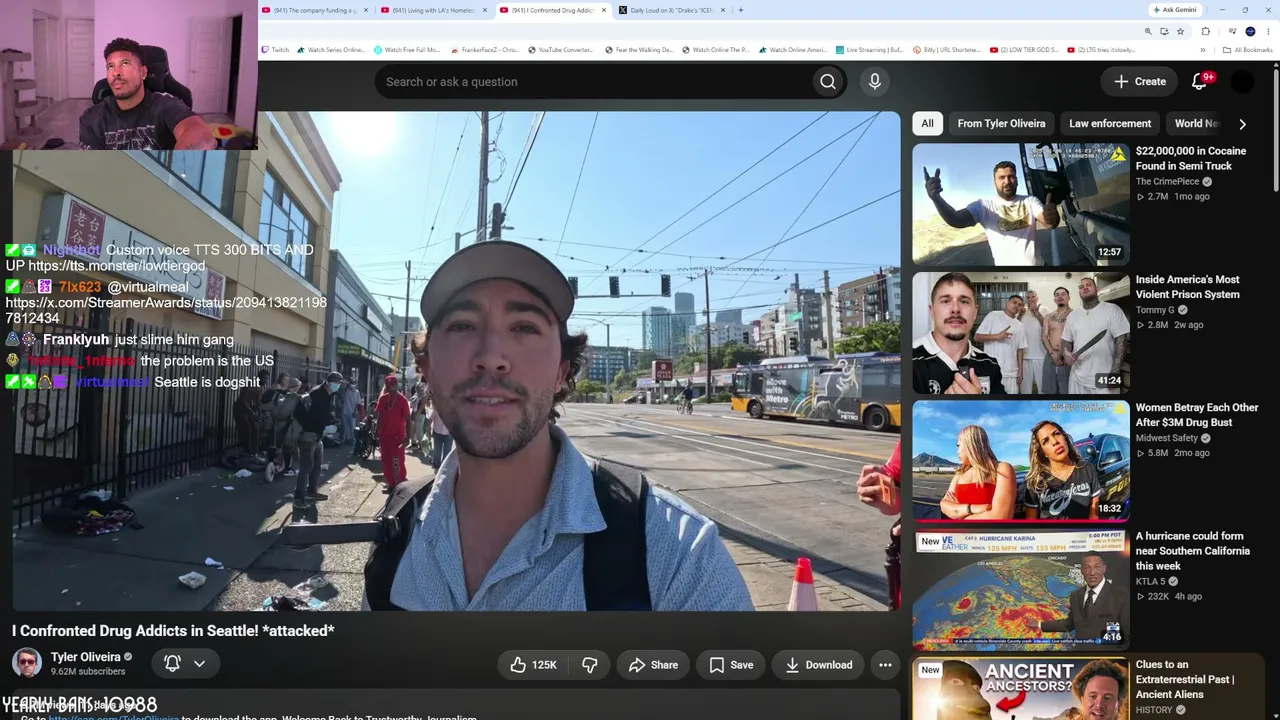
Task: Switch to 'Living with LA's Homeless' tab
Action: [x=435, y=10]
